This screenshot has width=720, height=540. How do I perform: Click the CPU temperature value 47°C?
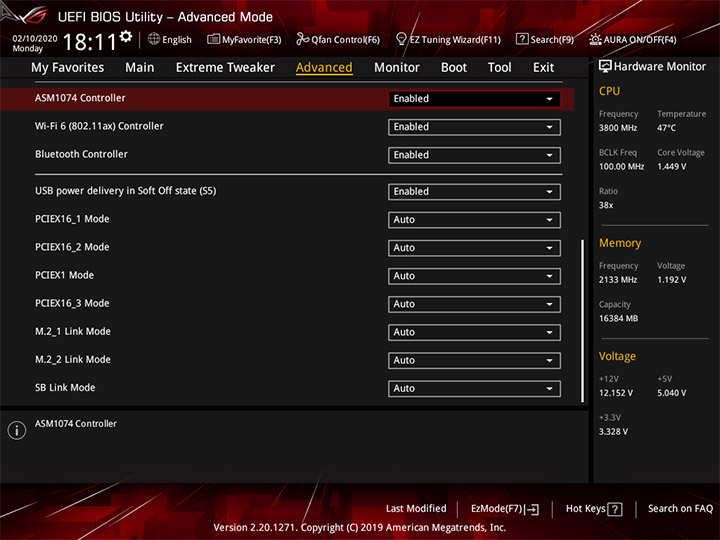[x=666, y=128]
